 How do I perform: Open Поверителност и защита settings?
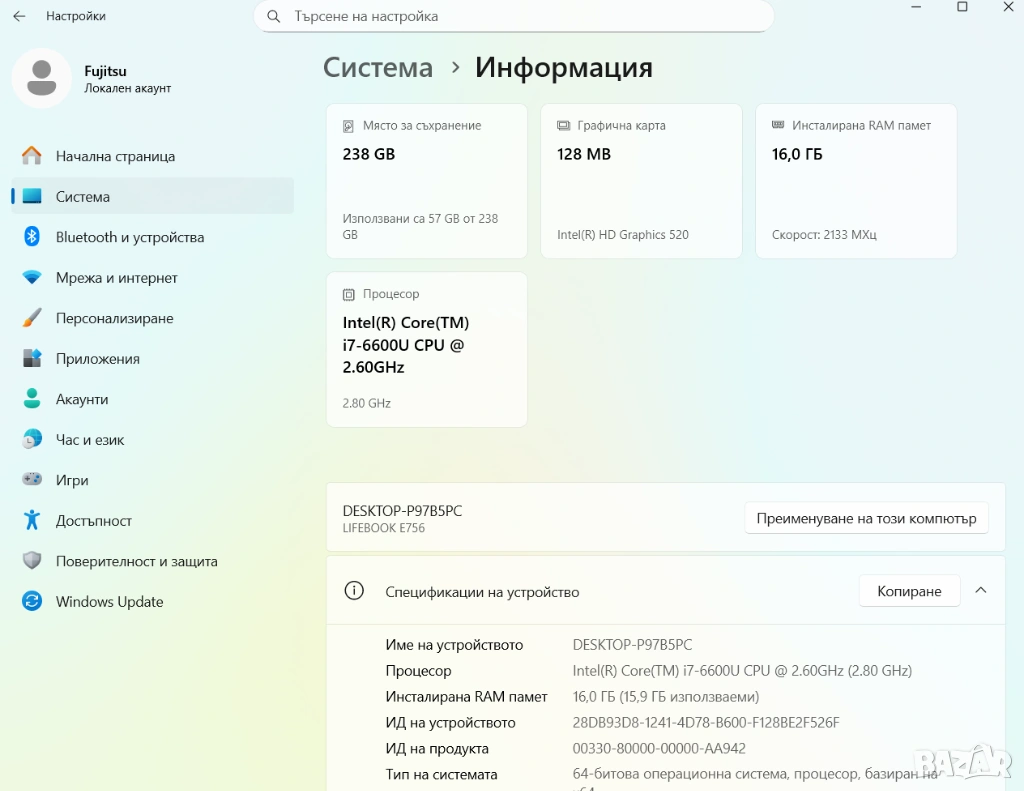click(136, 561)
